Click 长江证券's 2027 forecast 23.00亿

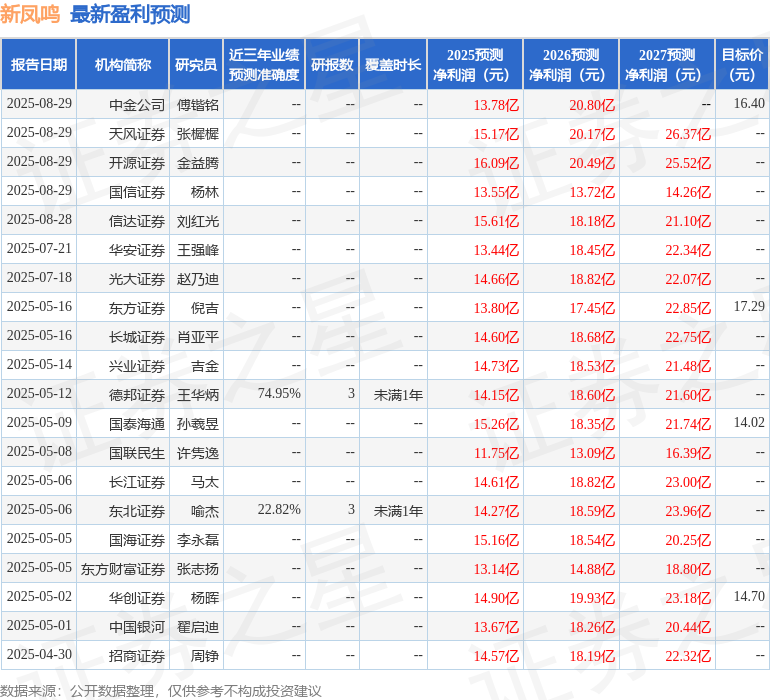click(688, 481)
